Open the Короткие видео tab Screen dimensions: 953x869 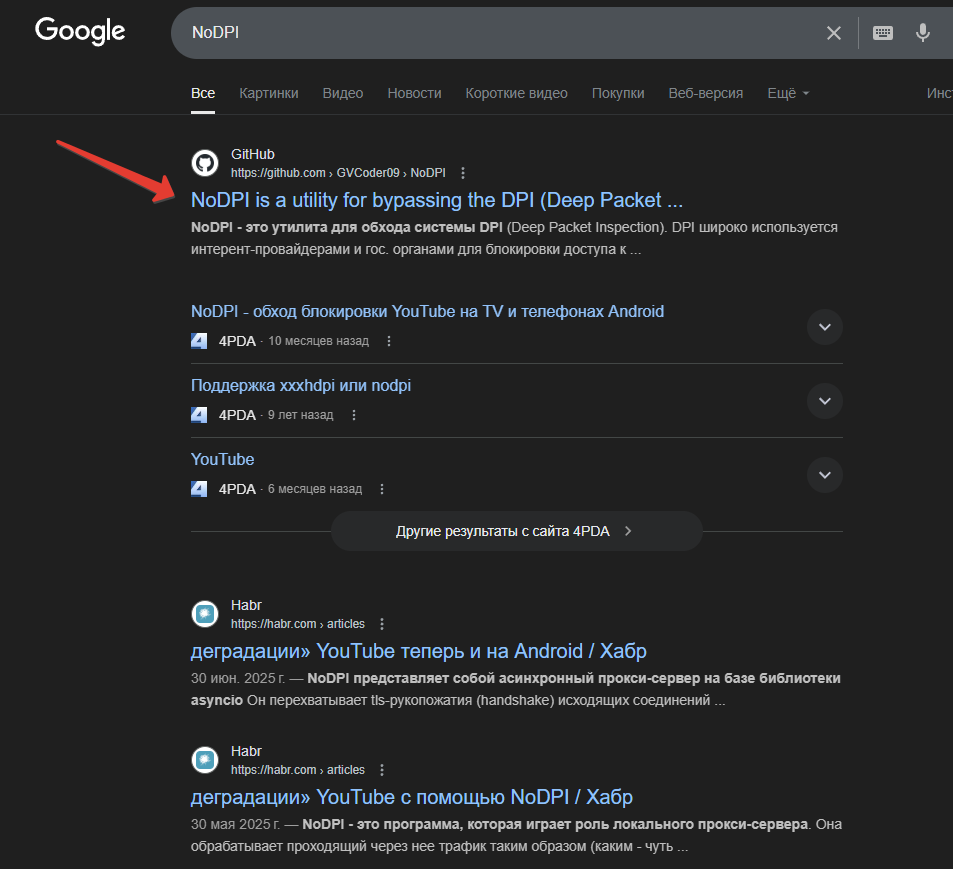pos(517,93)
